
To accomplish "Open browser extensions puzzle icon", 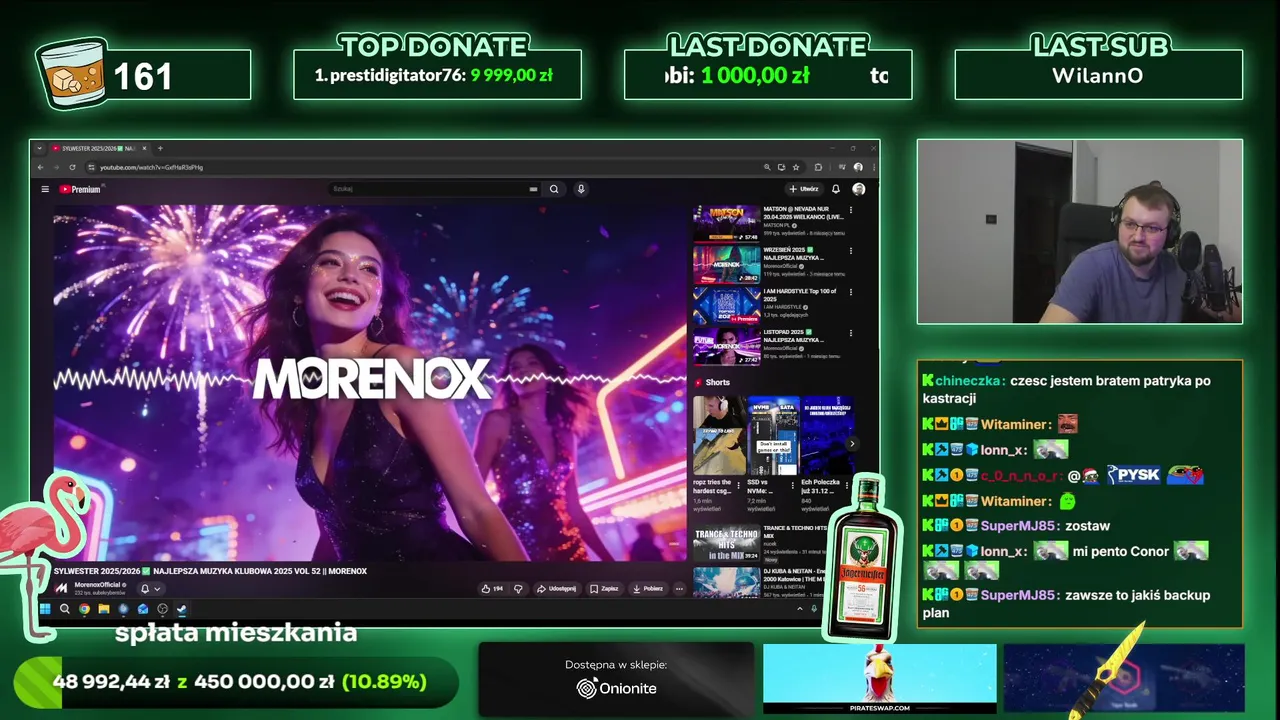I will tap(818, 167).
